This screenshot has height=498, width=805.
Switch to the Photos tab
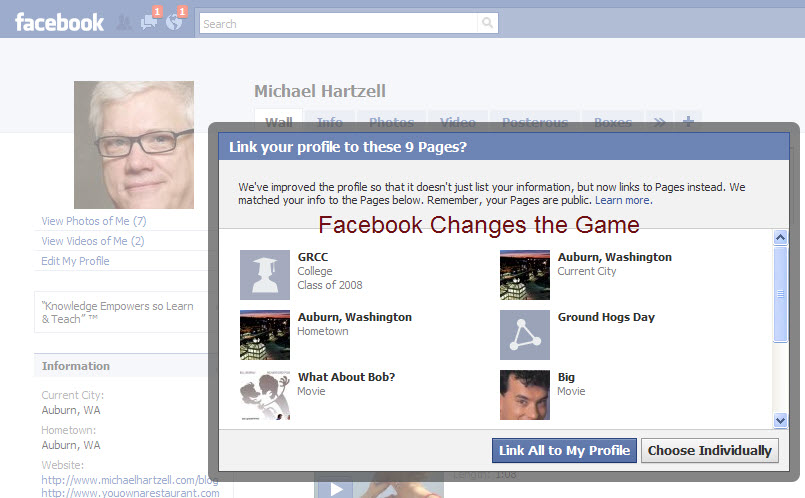click(x=391, y=122)
